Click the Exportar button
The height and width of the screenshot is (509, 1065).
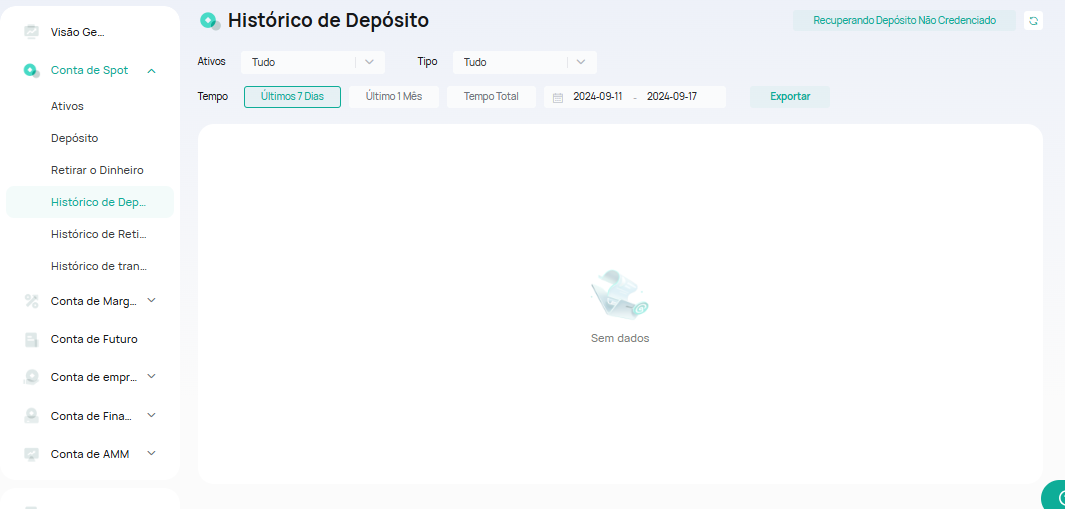click(x=790, y=97)
